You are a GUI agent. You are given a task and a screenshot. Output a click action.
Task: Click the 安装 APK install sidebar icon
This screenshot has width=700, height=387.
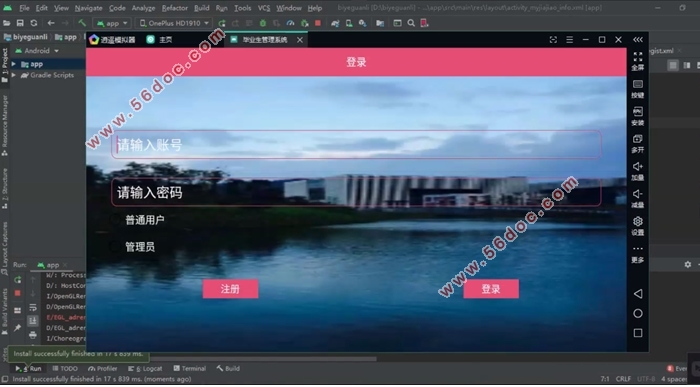(x=638, y=116)
